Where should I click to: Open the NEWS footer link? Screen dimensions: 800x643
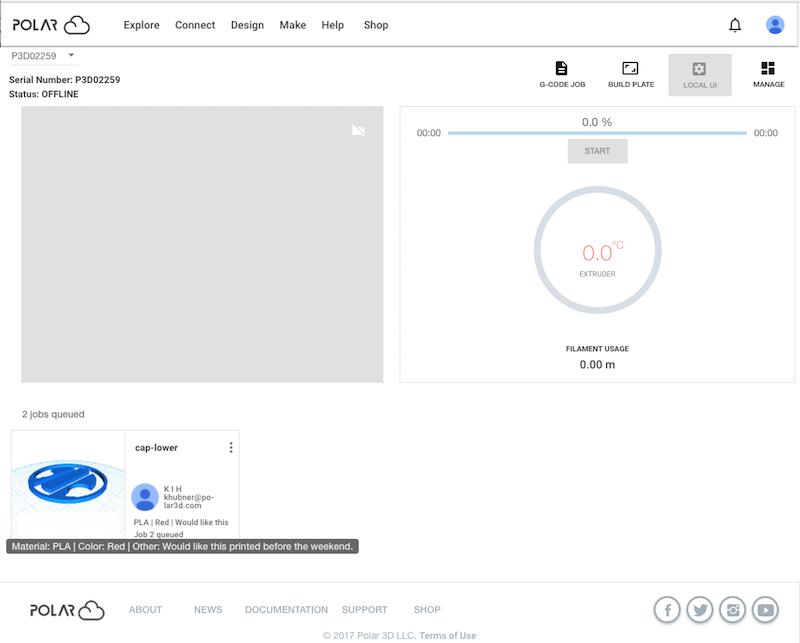pyautogui.click(x=208, y=610)
